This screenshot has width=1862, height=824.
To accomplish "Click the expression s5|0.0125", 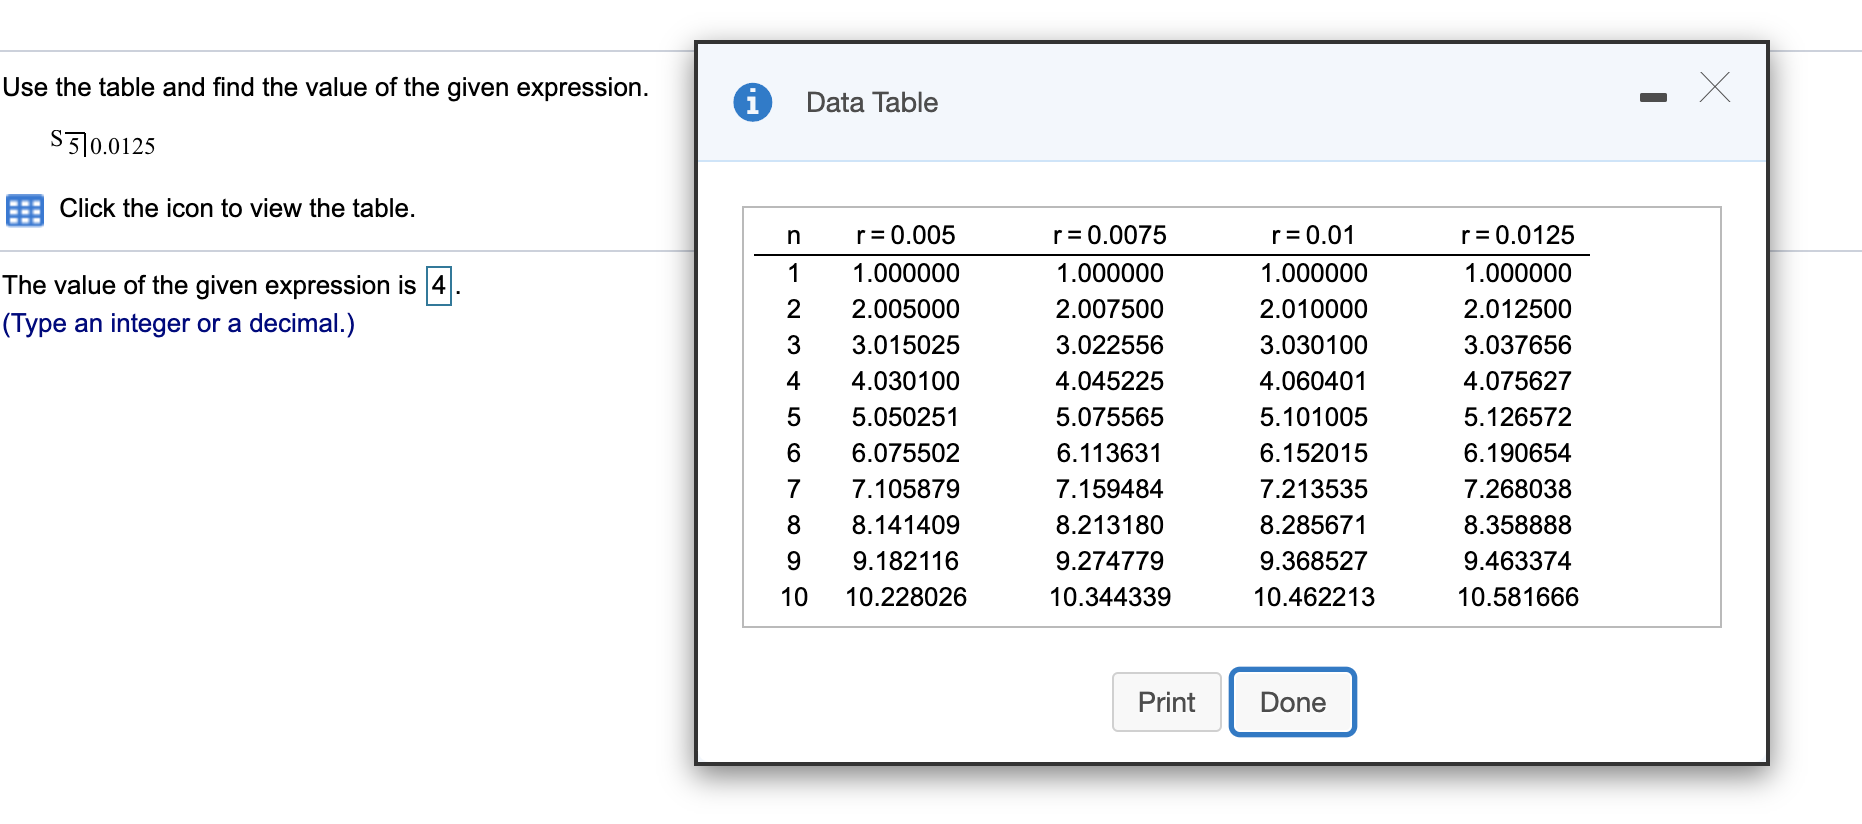I will pyautogui.click(x=103, y=143).
